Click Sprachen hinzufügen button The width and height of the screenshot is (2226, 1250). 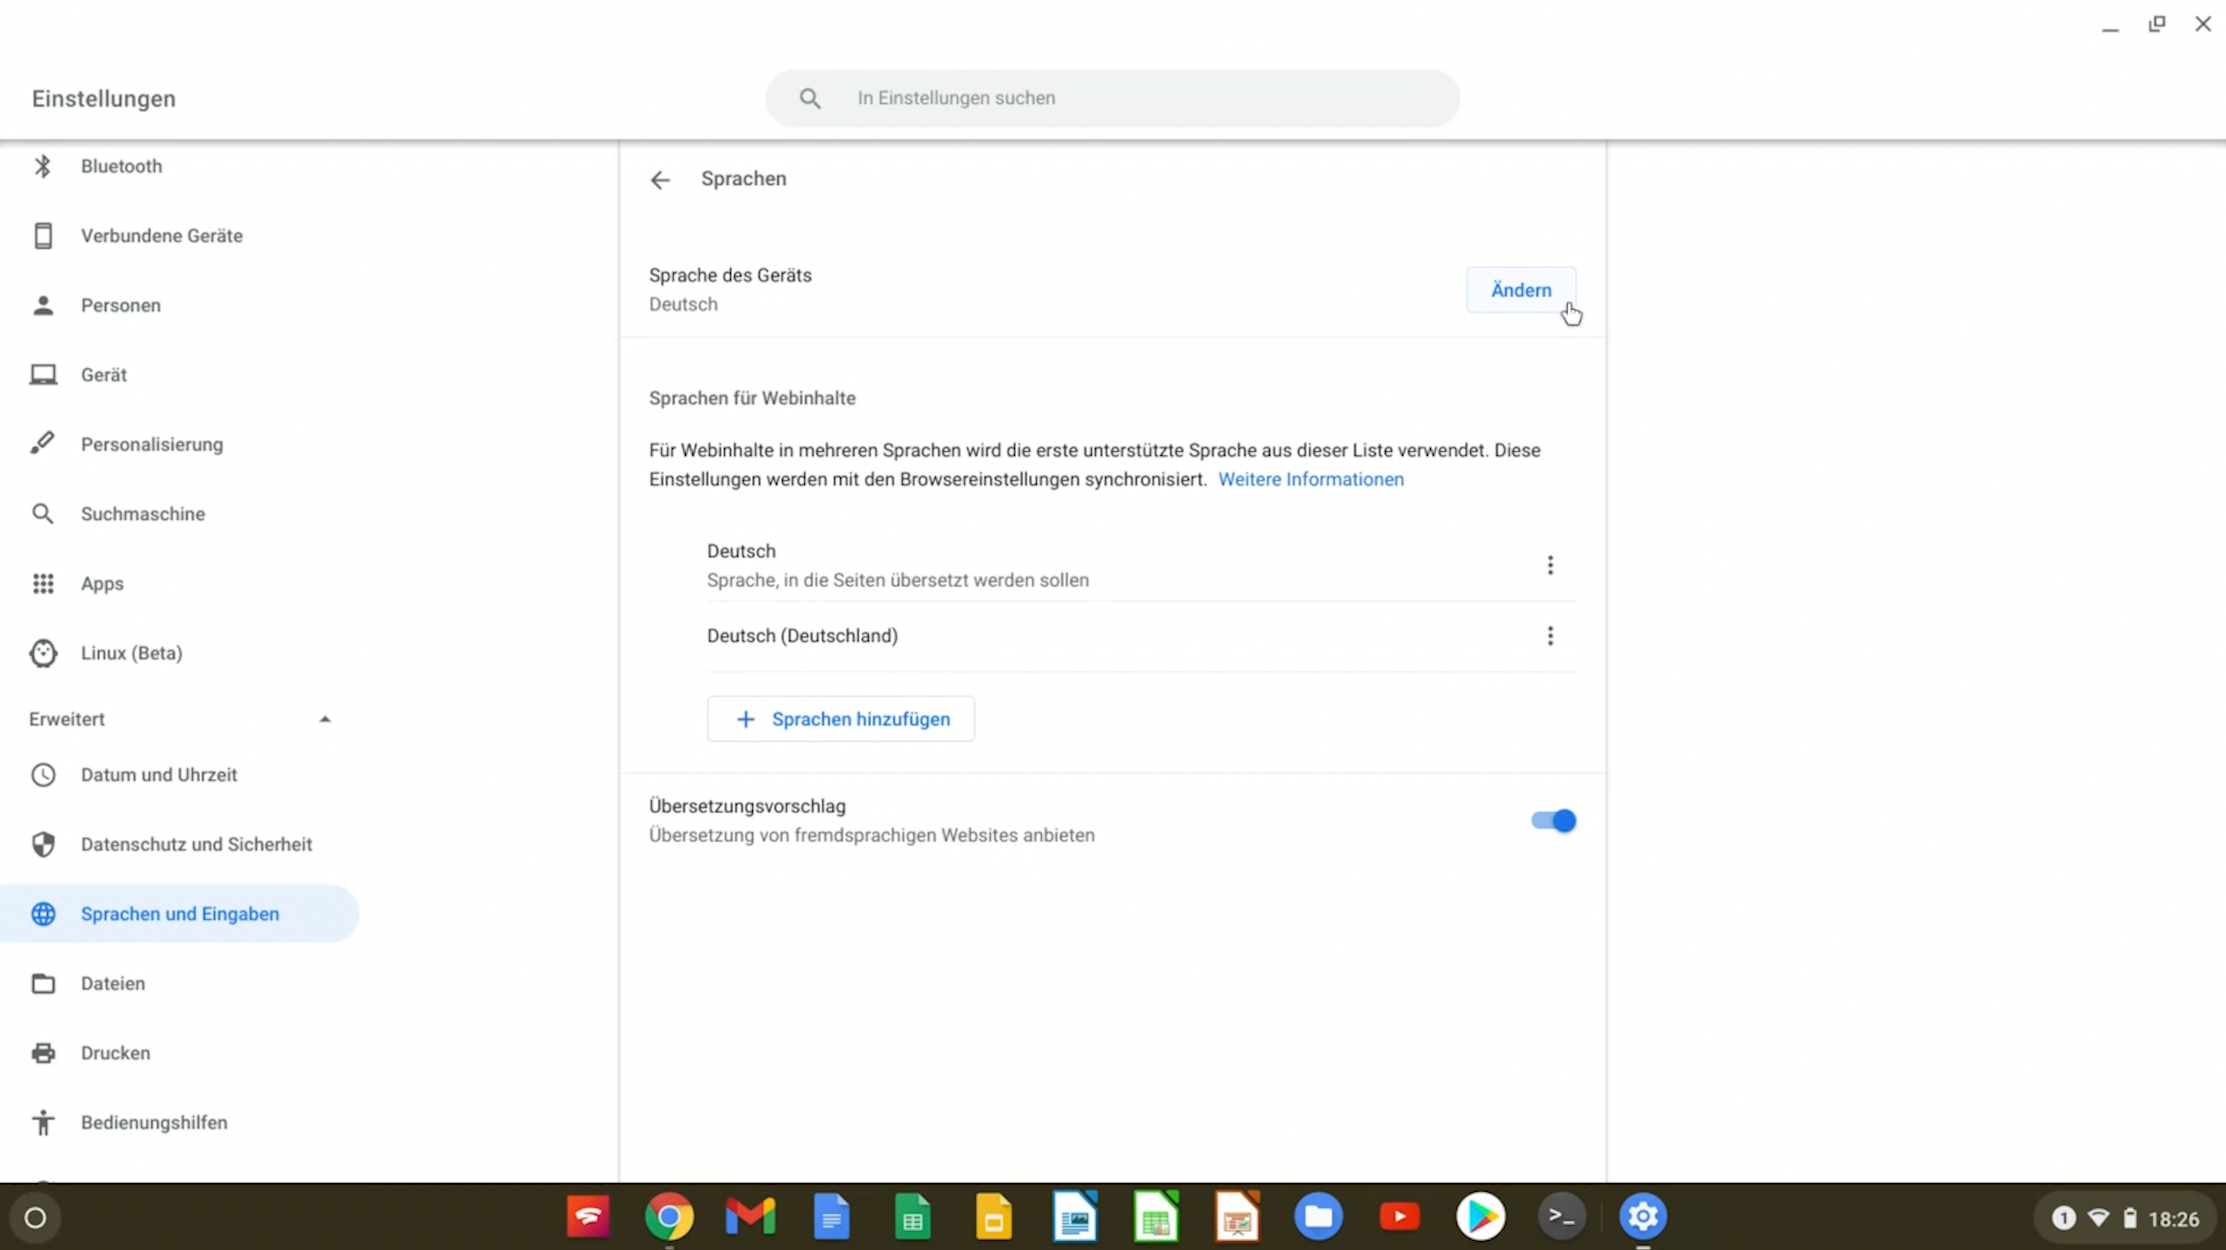pyautogui.click(x=841, y=718)
